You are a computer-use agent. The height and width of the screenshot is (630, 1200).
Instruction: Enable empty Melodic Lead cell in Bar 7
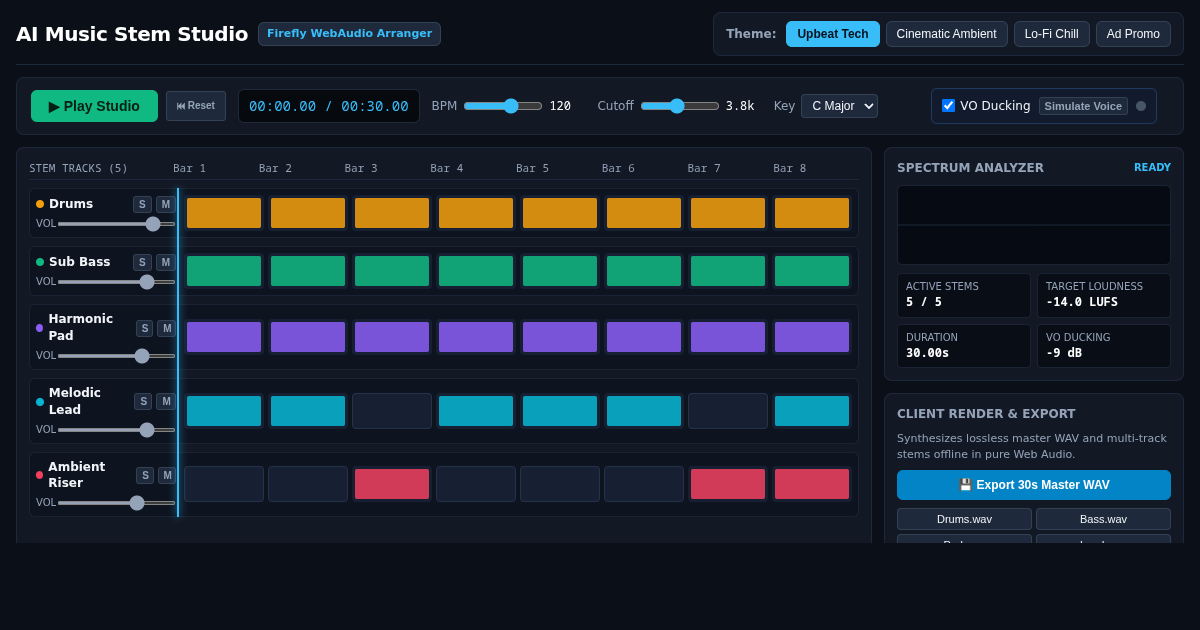pyautogui.click(x=728, y=411)
